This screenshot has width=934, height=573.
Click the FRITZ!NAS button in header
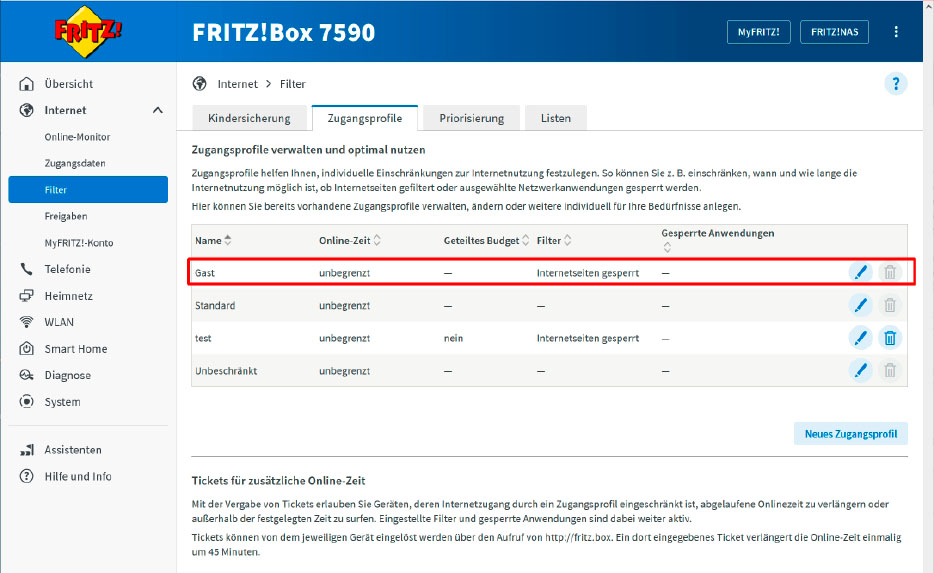834,32
